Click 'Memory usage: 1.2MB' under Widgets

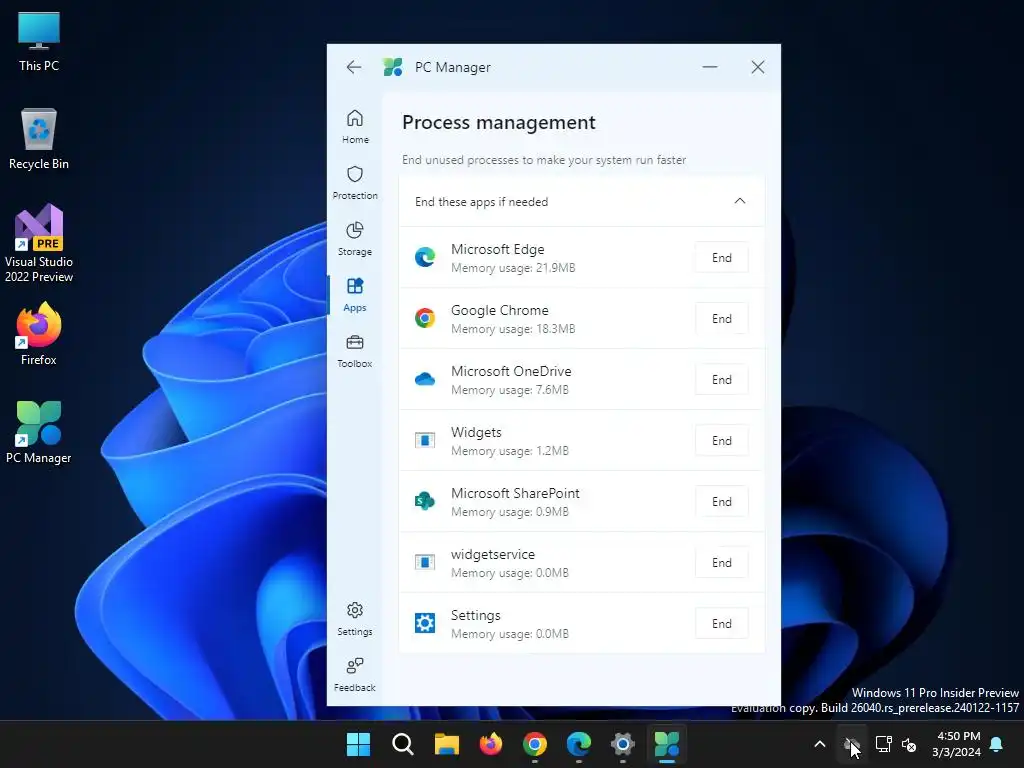point(510,451)
